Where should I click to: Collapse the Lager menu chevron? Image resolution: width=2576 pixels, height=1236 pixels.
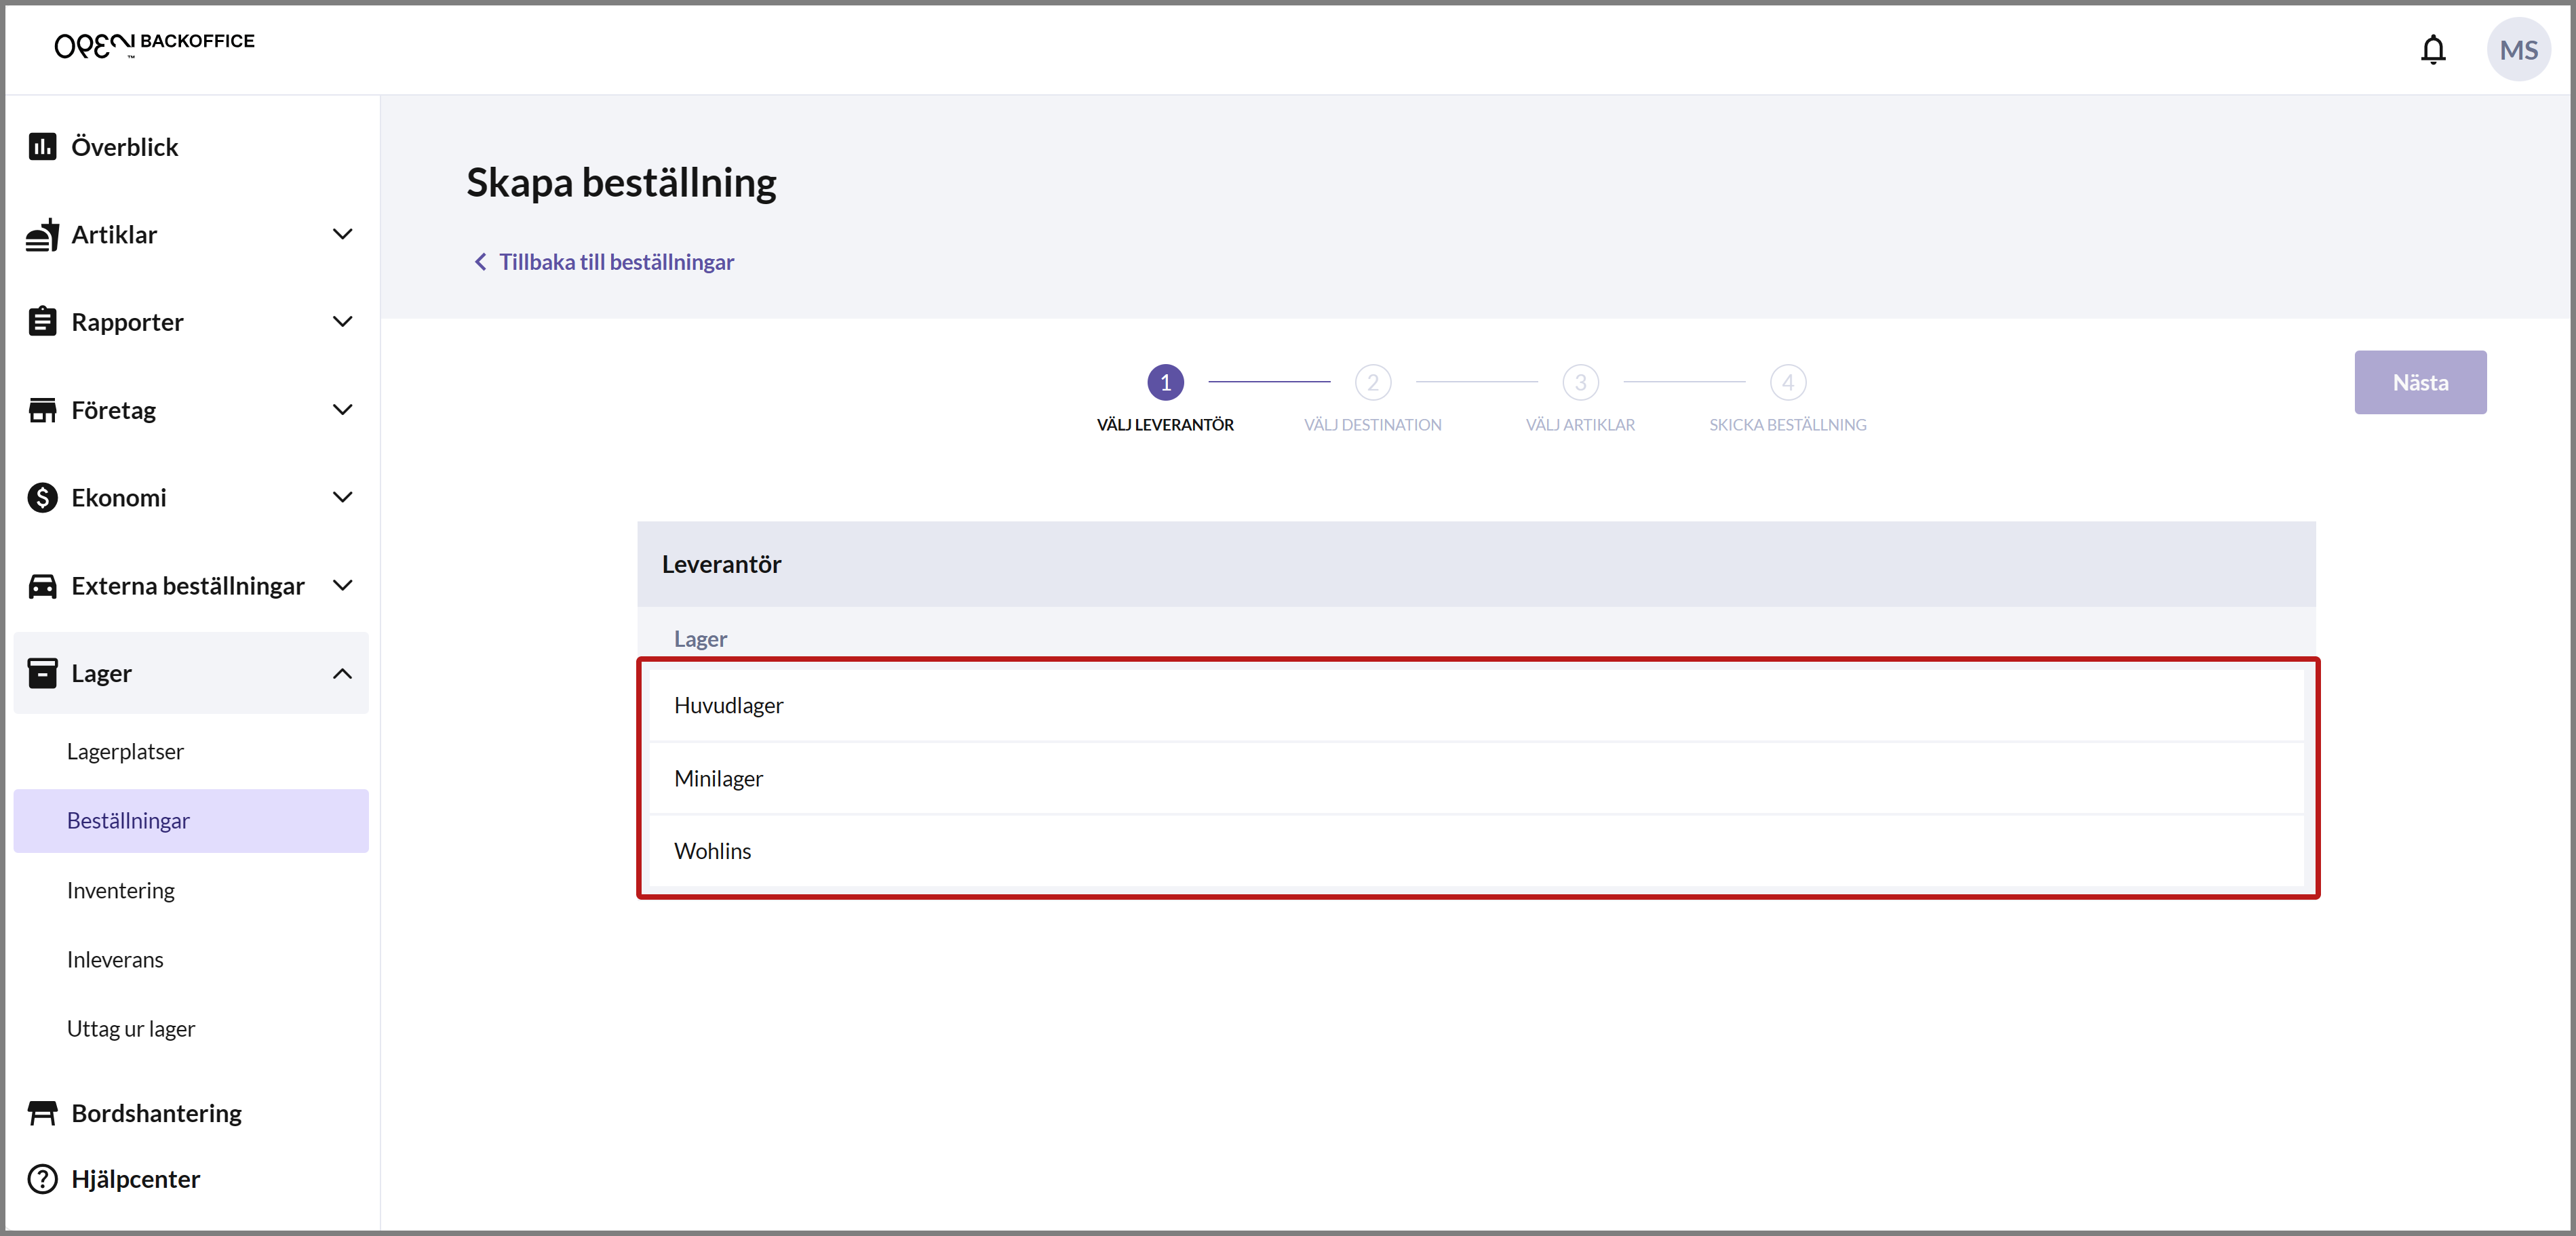(x=342, y=673)
